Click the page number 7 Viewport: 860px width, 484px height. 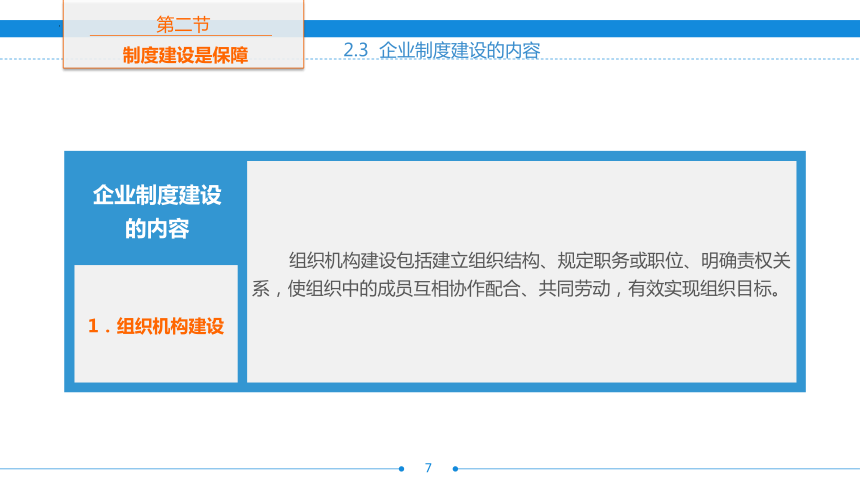428,468
